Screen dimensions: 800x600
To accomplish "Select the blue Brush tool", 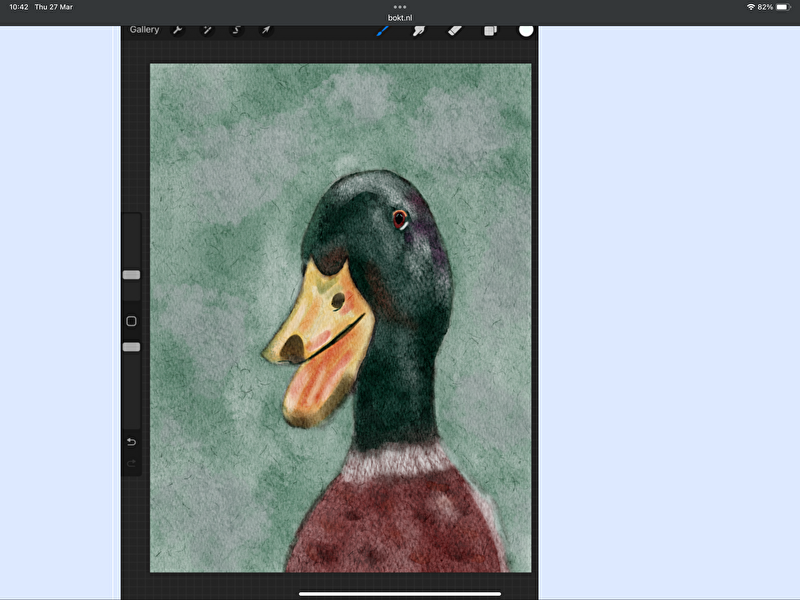I will tap(383, 31).
